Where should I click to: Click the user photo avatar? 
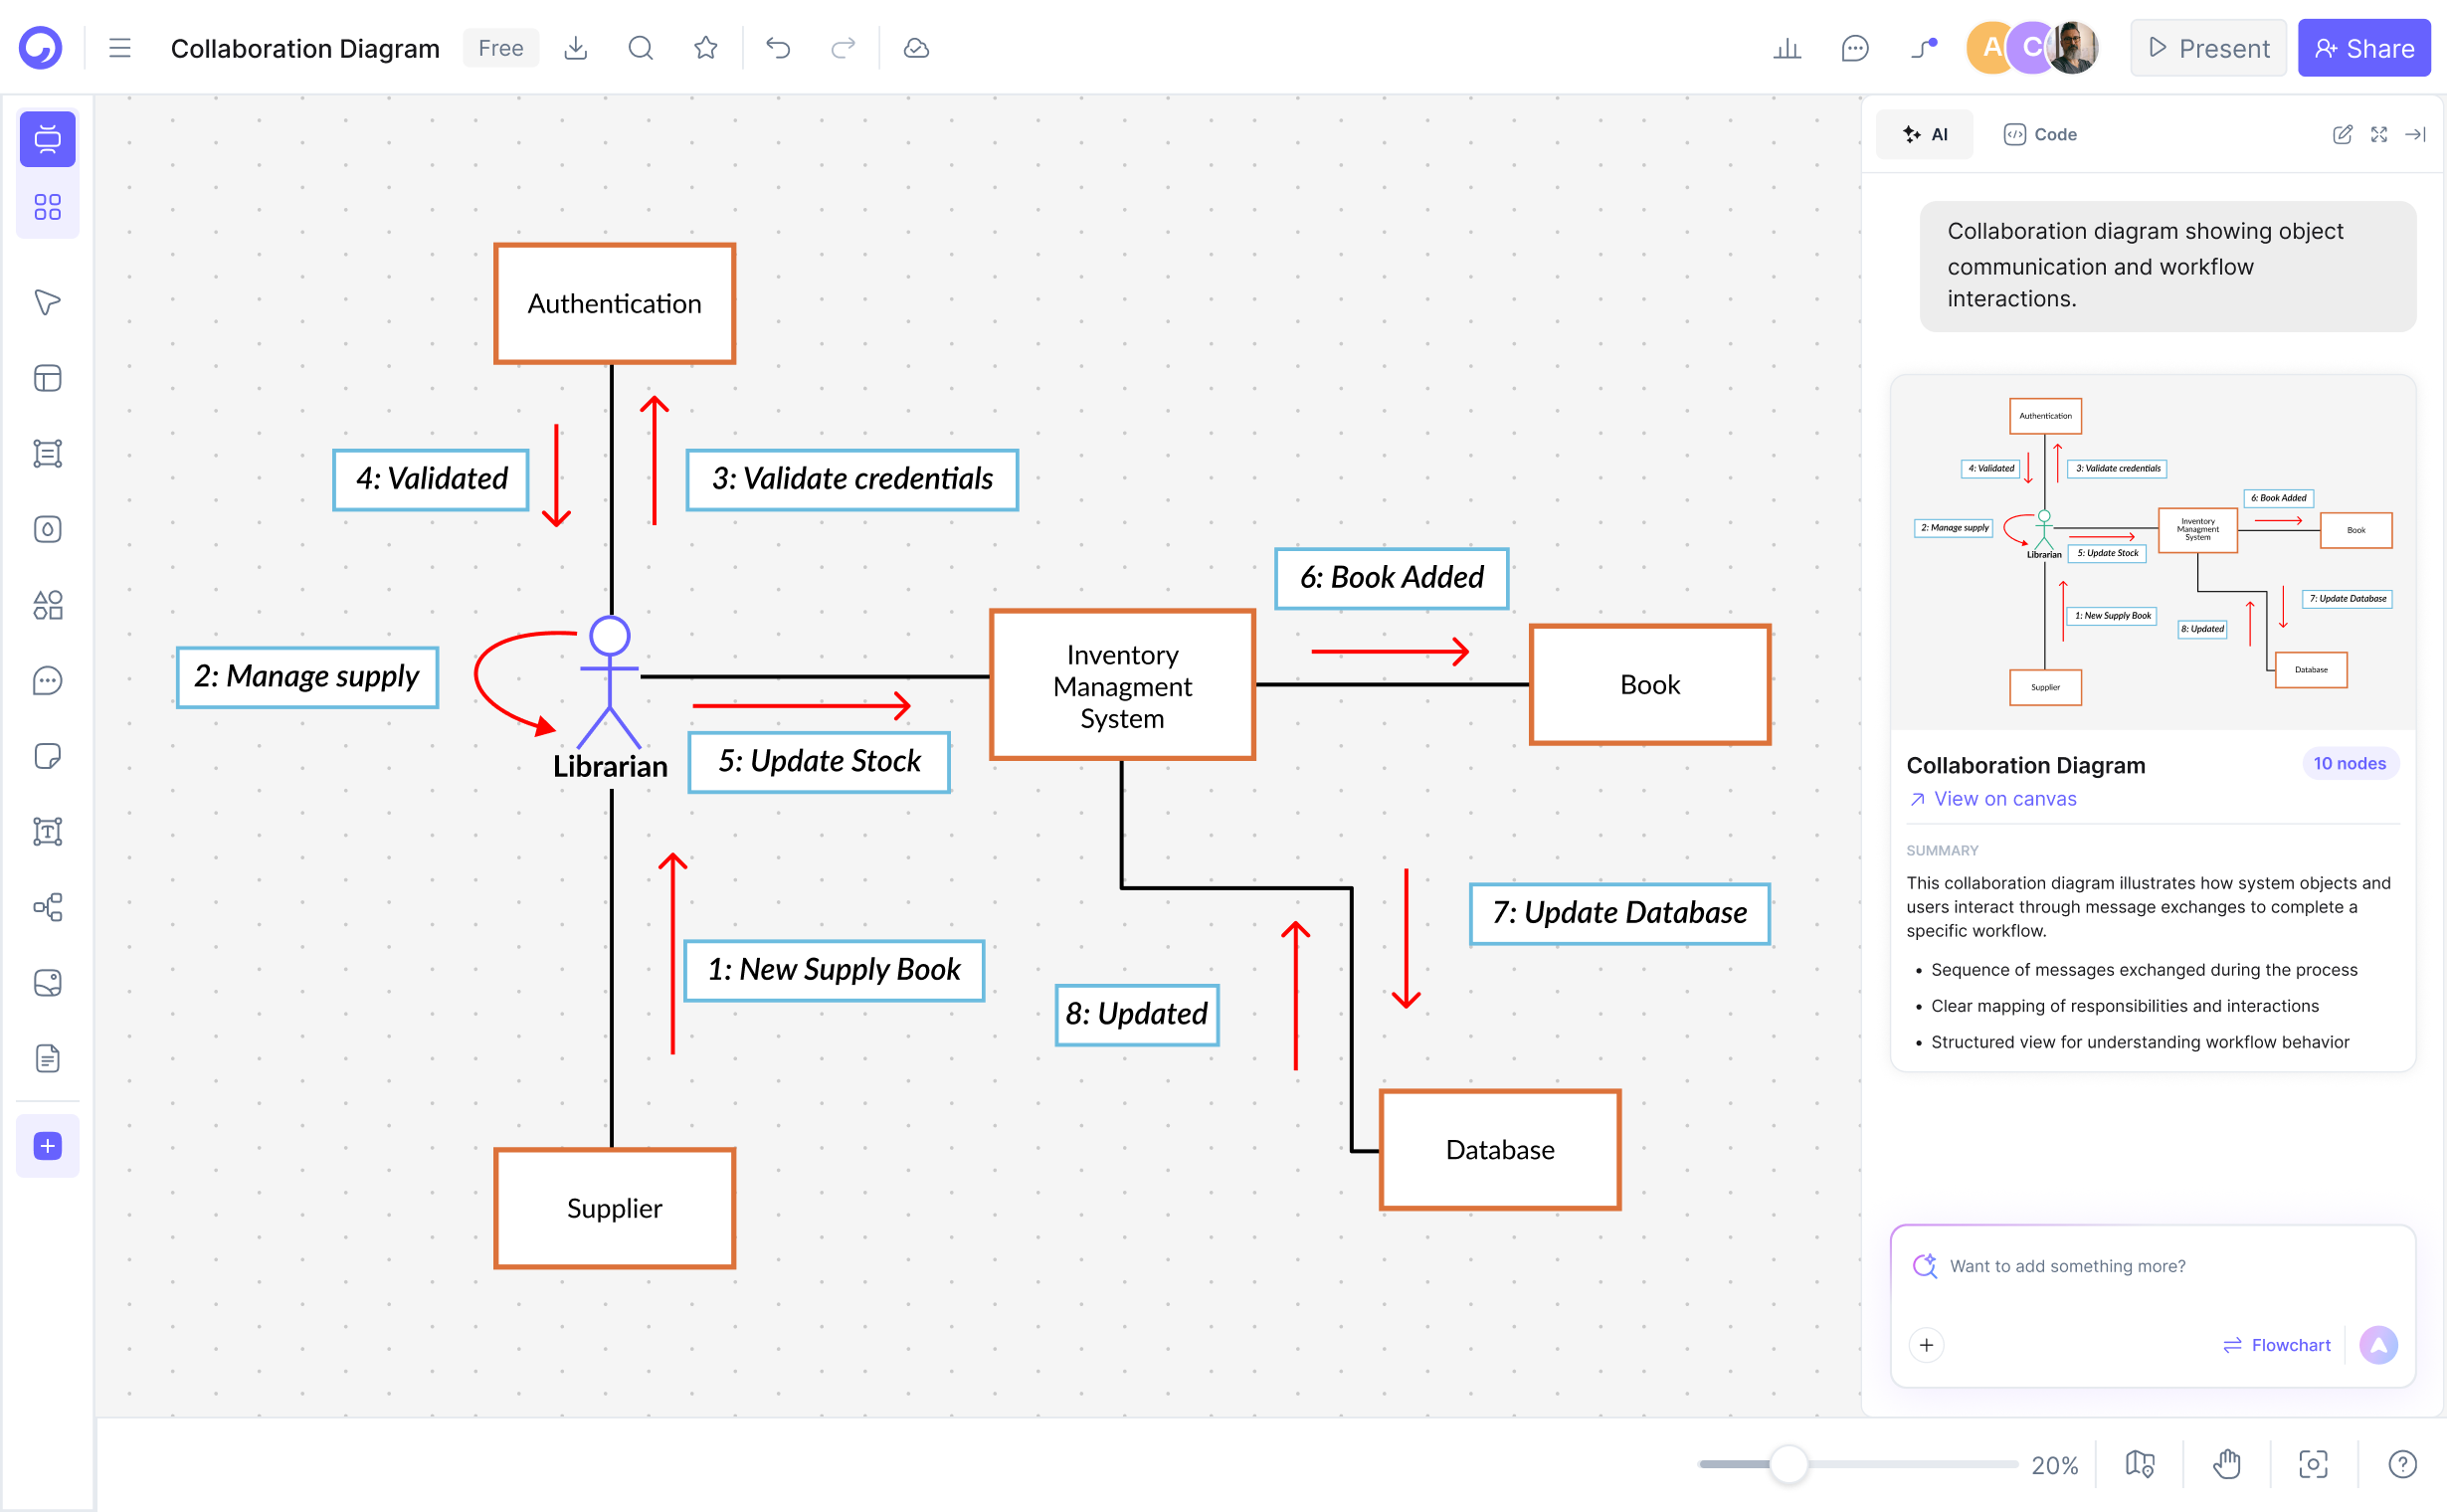2073,48
